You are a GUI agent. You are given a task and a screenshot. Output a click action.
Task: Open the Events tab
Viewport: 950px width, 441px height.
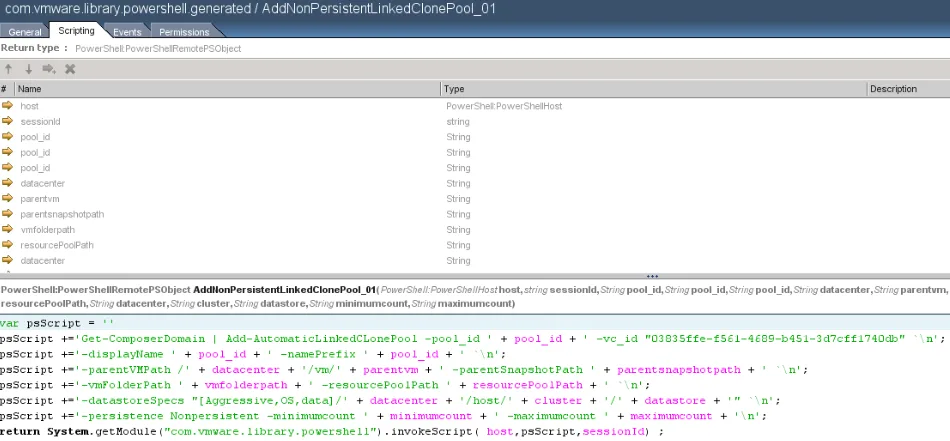[x=127, y=32]
